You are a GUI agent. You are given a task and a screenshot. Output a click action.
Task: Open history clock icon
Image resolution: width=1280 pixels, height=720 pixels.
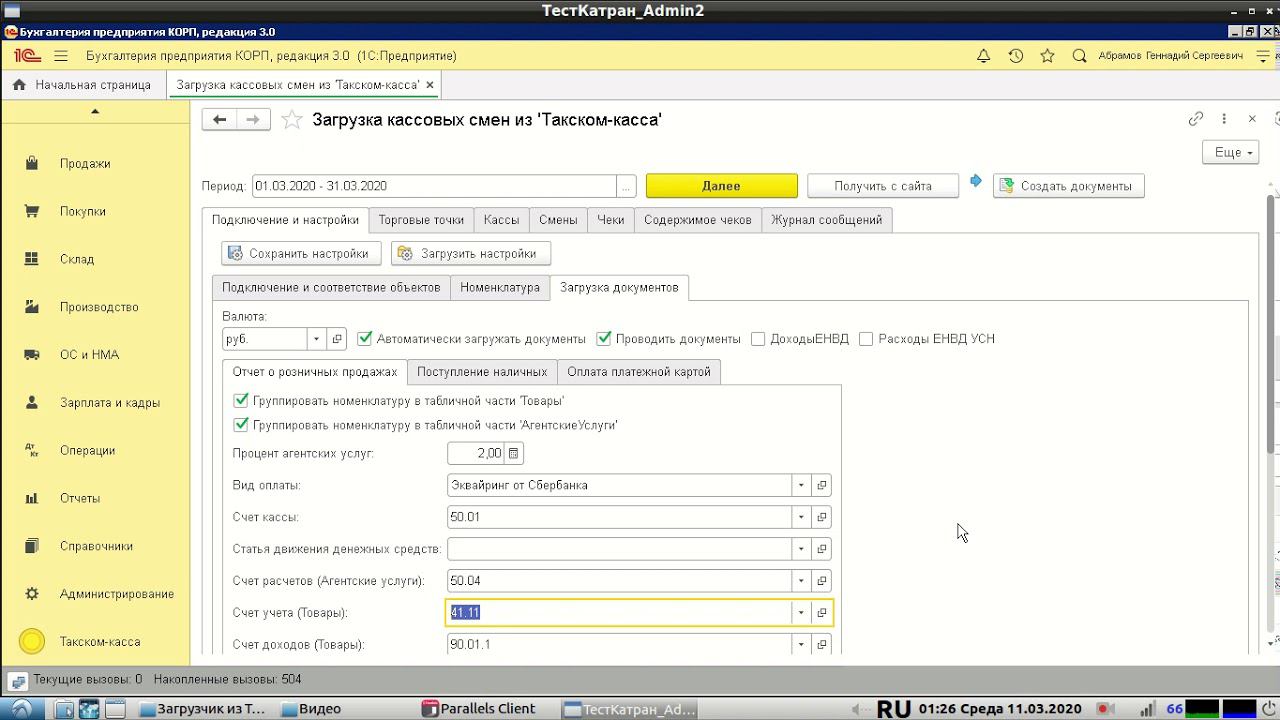tap(1016, 56)
